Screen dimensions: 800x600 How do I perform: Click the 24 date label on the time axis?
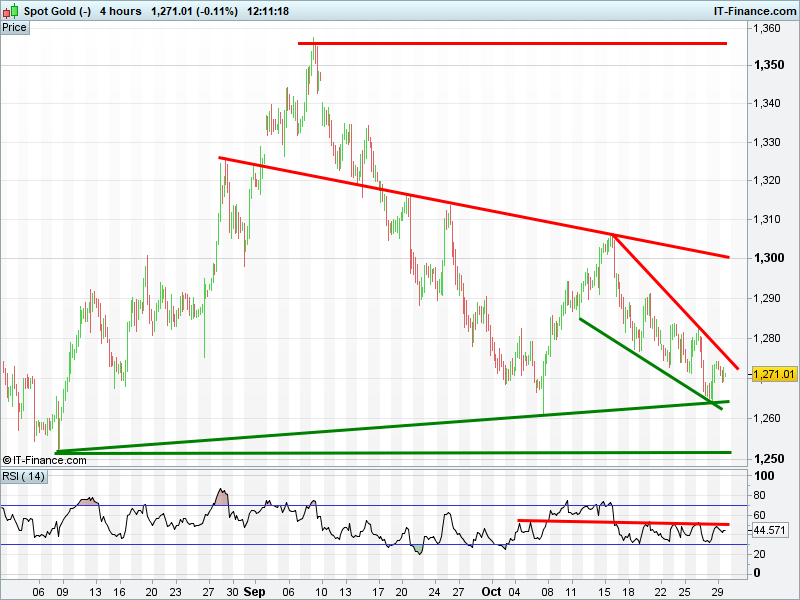pyautogui.click(x=434, y=592)
